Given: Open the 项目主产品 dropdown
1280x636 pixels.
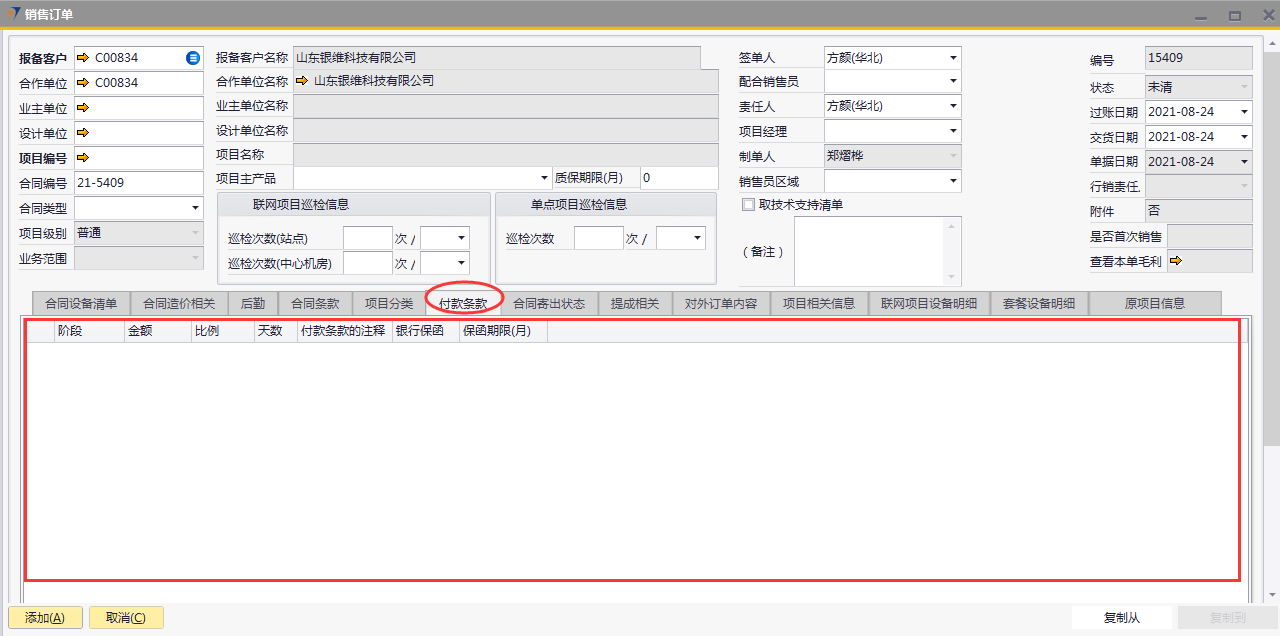Looking at the screenshot, I should pos(545,178).
